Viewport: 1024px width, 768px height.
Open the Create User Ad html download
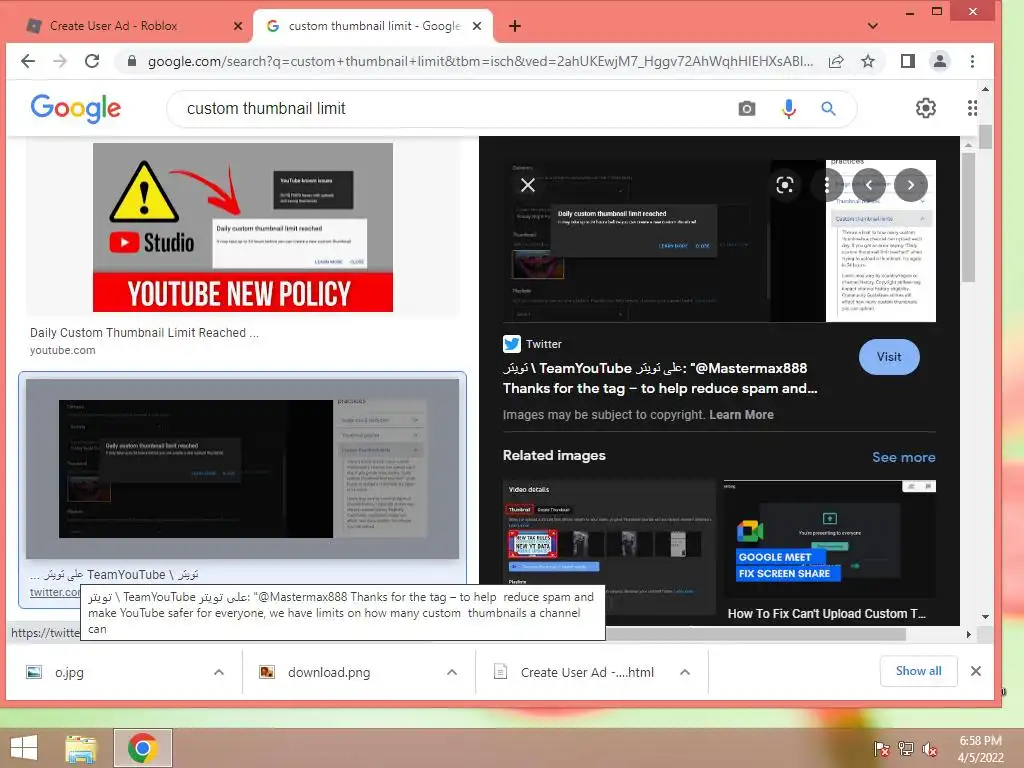pos(586,672)
